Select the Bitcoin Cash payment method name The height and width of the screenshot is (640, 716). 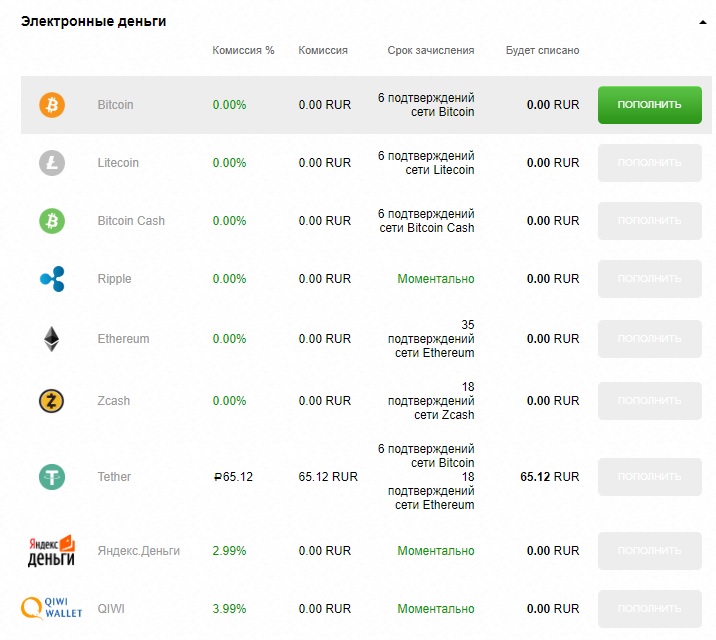[131, 221]
